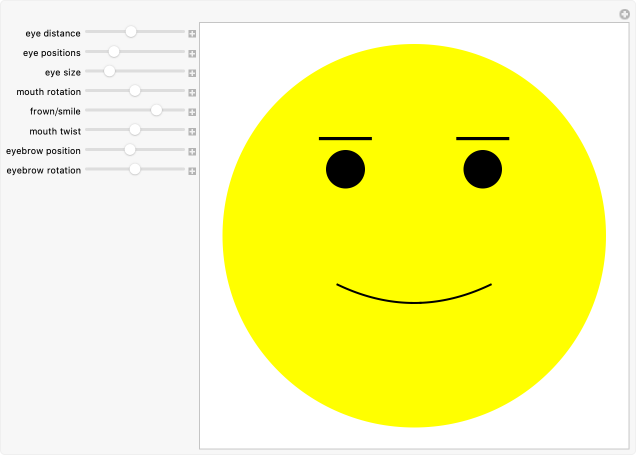Click the curved mouth of the smiley
The image size is (636, 456).
pyautogui.click(x=414, y=301)
